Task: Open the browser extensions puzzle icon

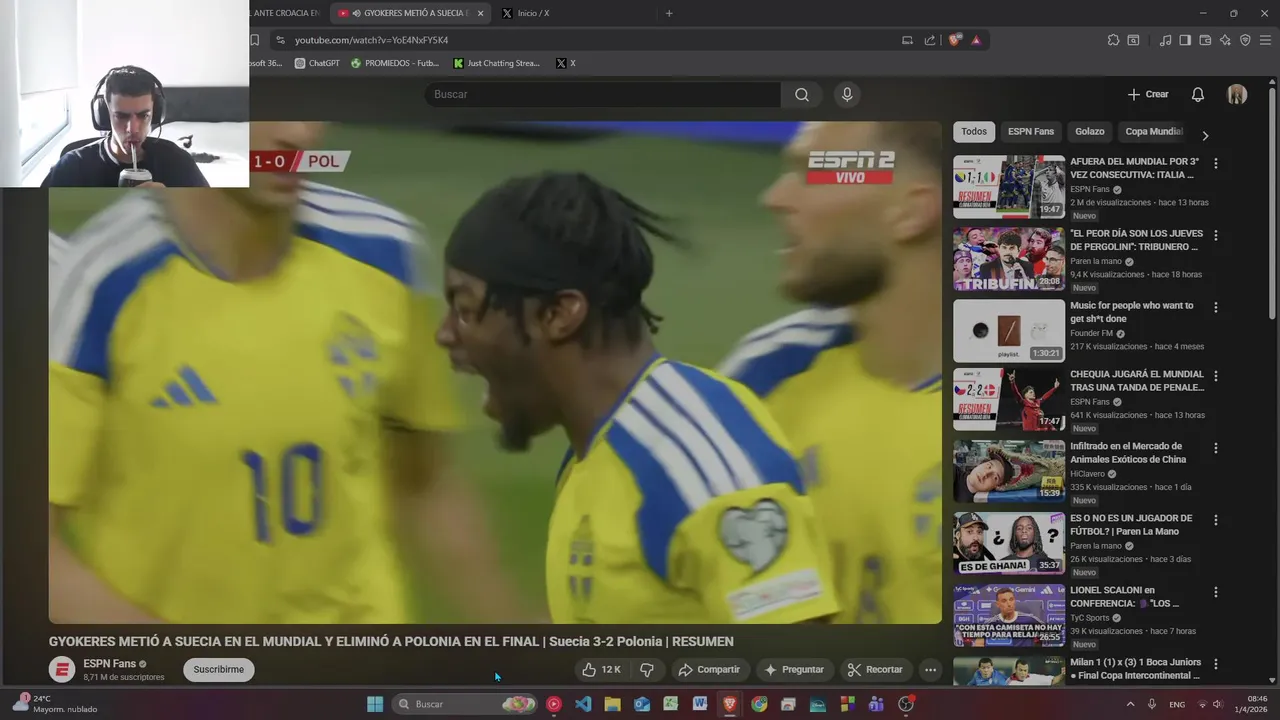Action: [1113, 40]
